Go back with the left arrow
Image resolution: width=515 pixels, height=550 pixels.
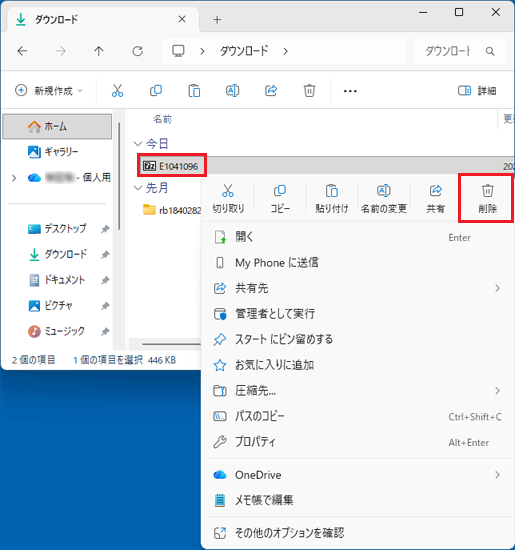(22, 51)
